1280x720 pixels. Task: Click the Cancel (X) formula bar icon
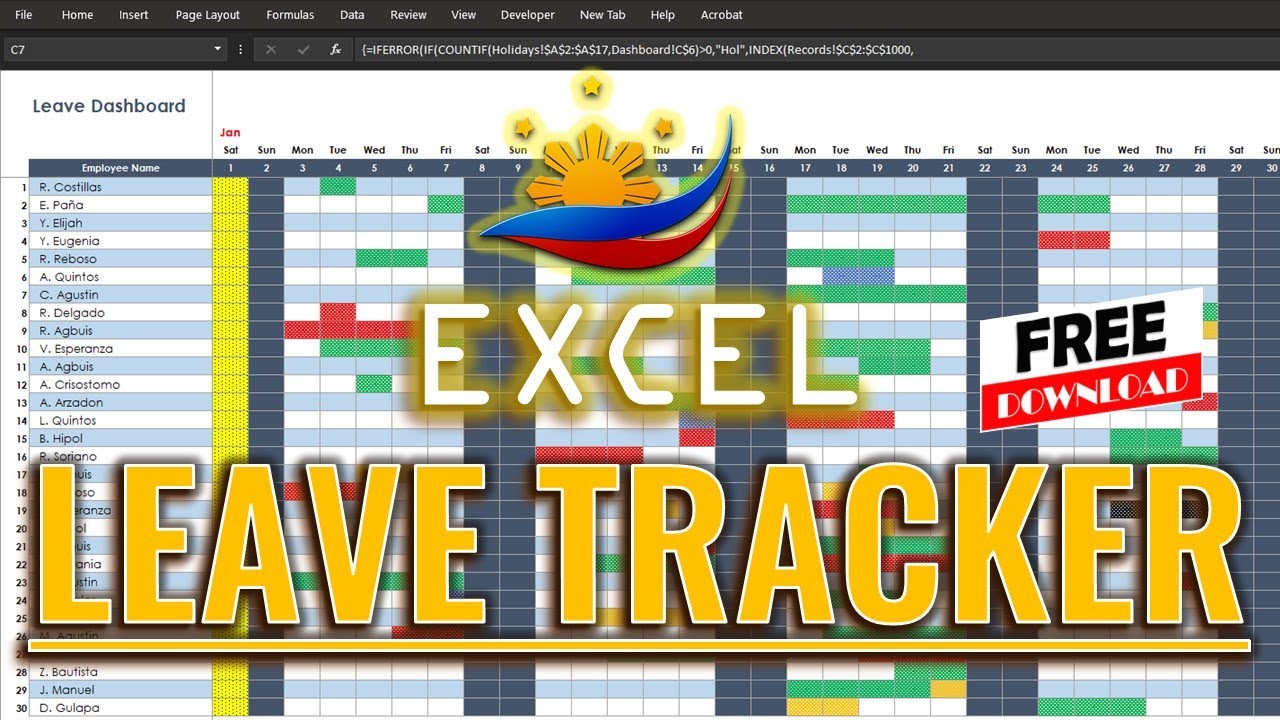point(270,49)
